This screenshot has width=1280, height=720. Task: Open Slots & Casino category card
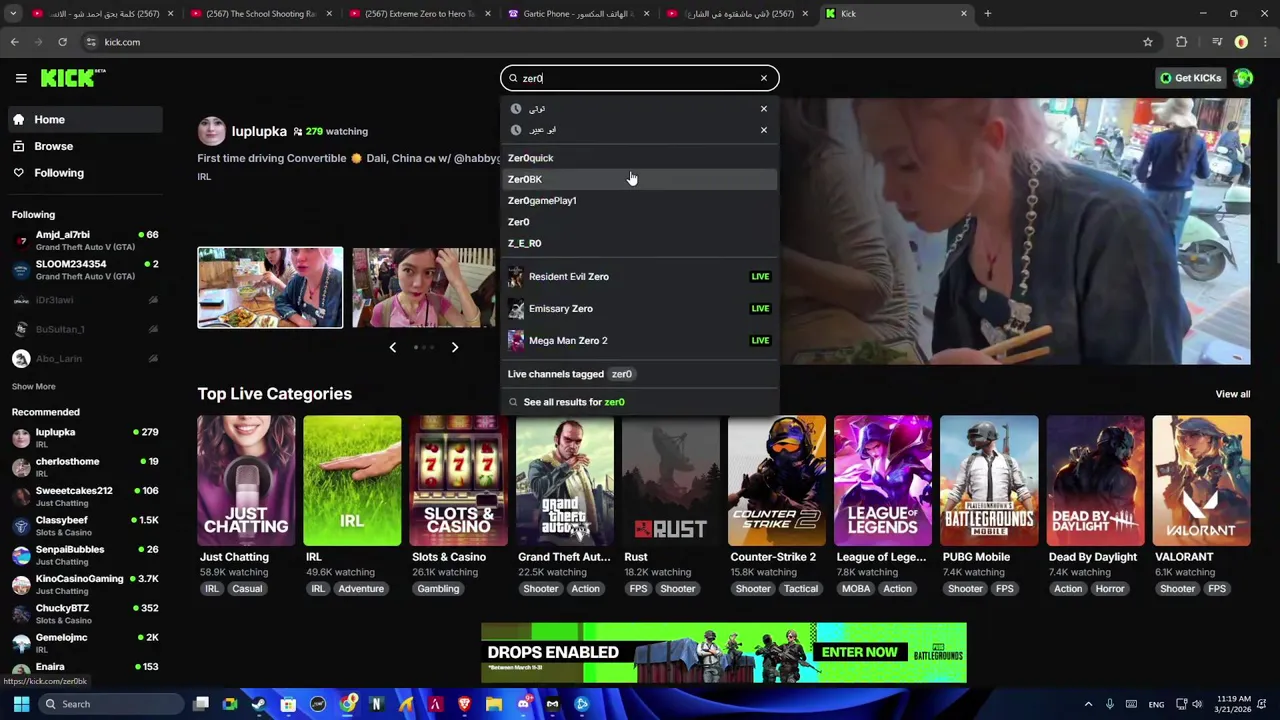458,481
